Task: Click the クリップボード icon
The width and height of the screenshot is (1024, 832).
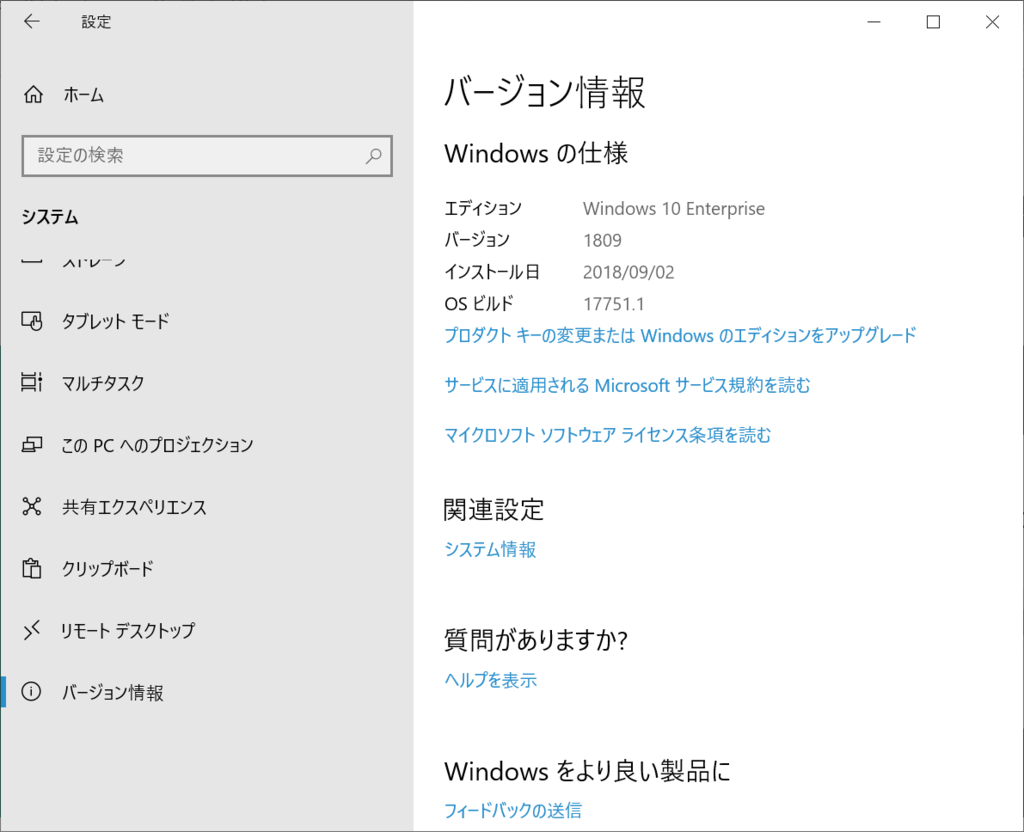Action: pyautogui.click(x=32, y=568)
